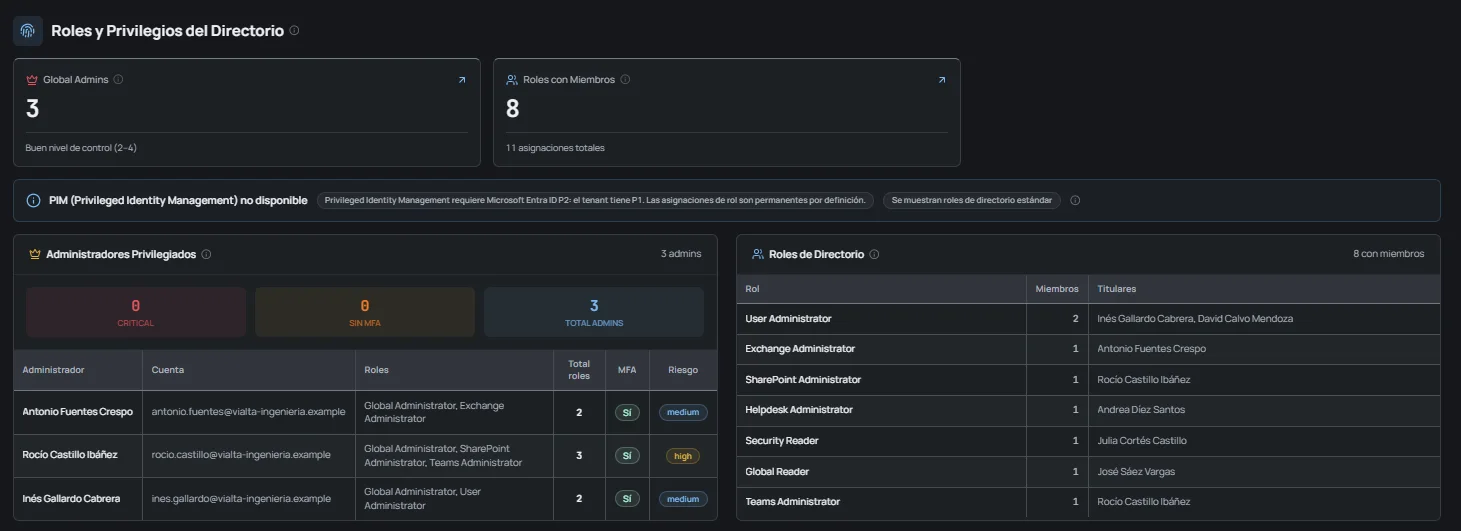Image resolution: width=1461 pixels, height=531 pixels.
Task: Select the Helpdesk Administrator role row
Action: pyautogui.click(x=1088, y=410)
